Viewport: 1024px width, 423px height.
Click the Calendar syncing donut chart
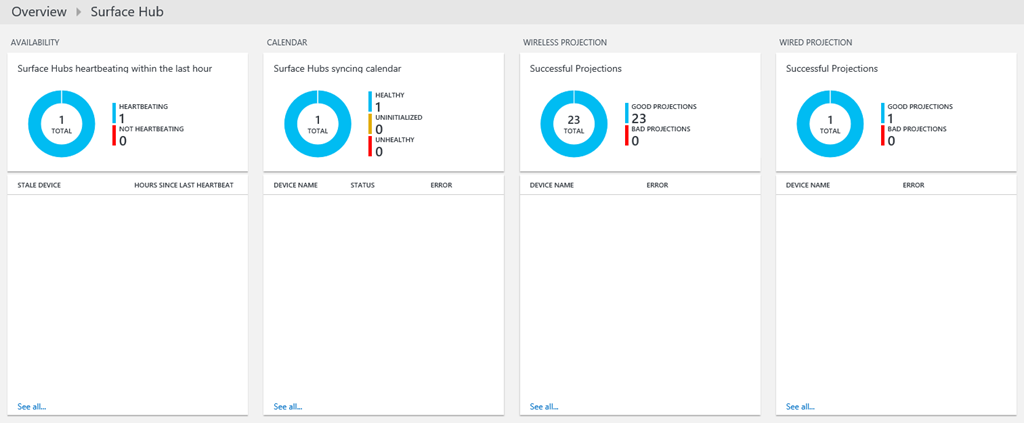point(317,124)
